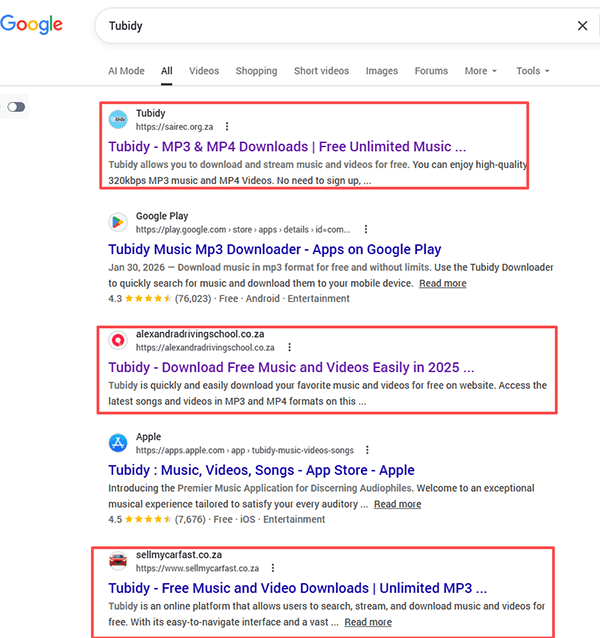
Task: Open 'Tubidy Music Mp3 Downloader' Google Play result
Action: tap(275, 249)
